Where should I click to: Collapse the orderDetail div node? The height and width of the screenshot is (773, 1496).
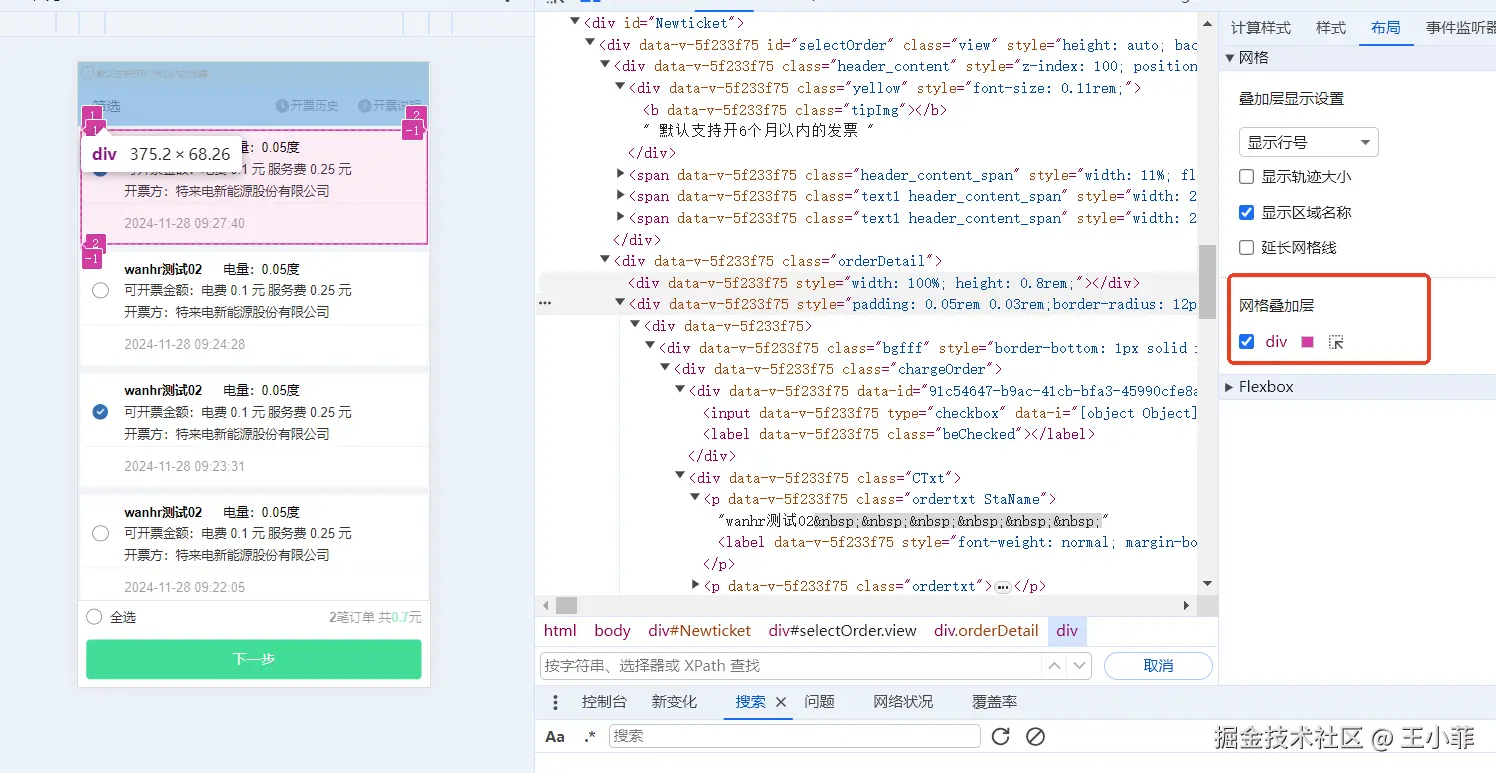pos(605,261)
